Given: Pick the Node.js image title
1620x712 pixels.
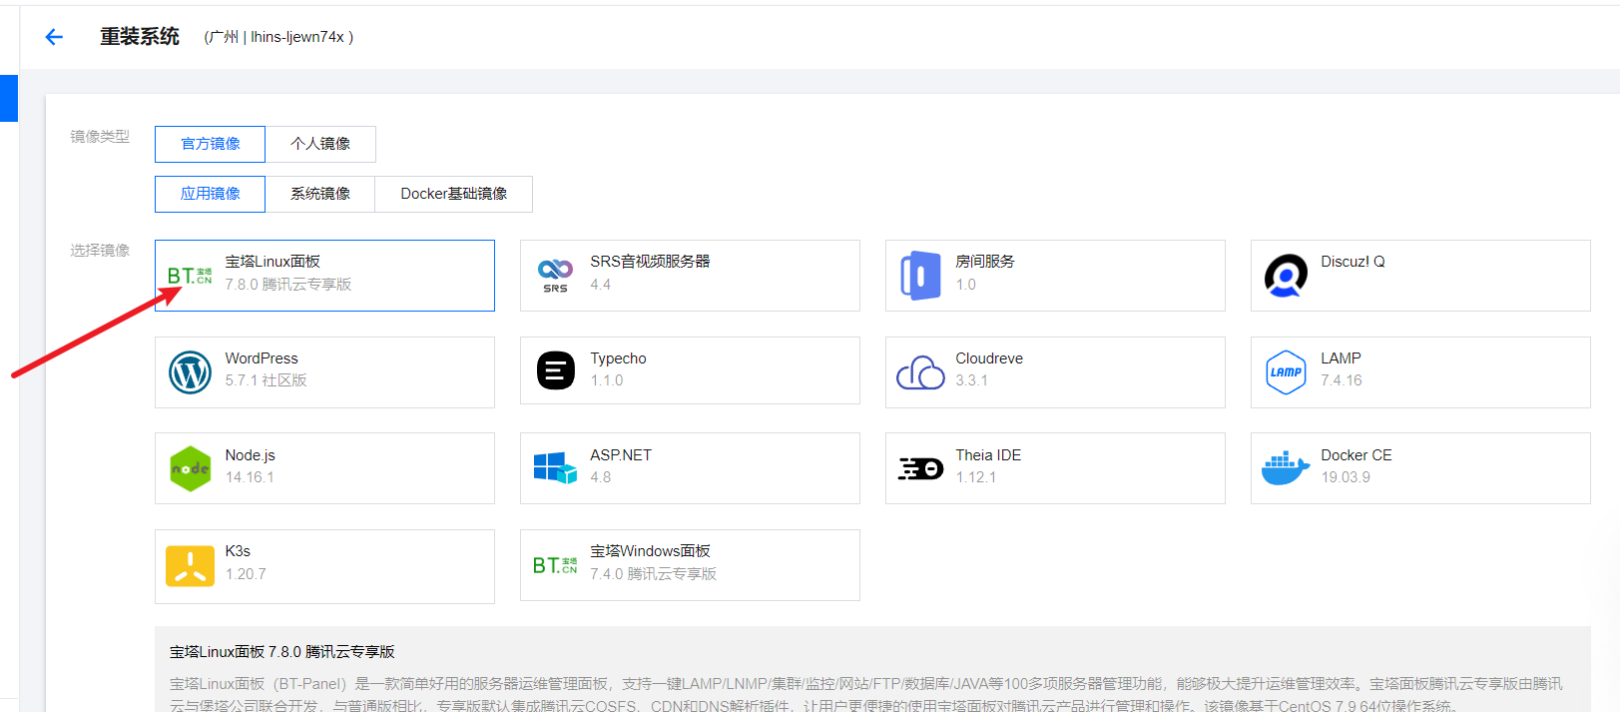Looking at the screenshot, I should (250, 455).
